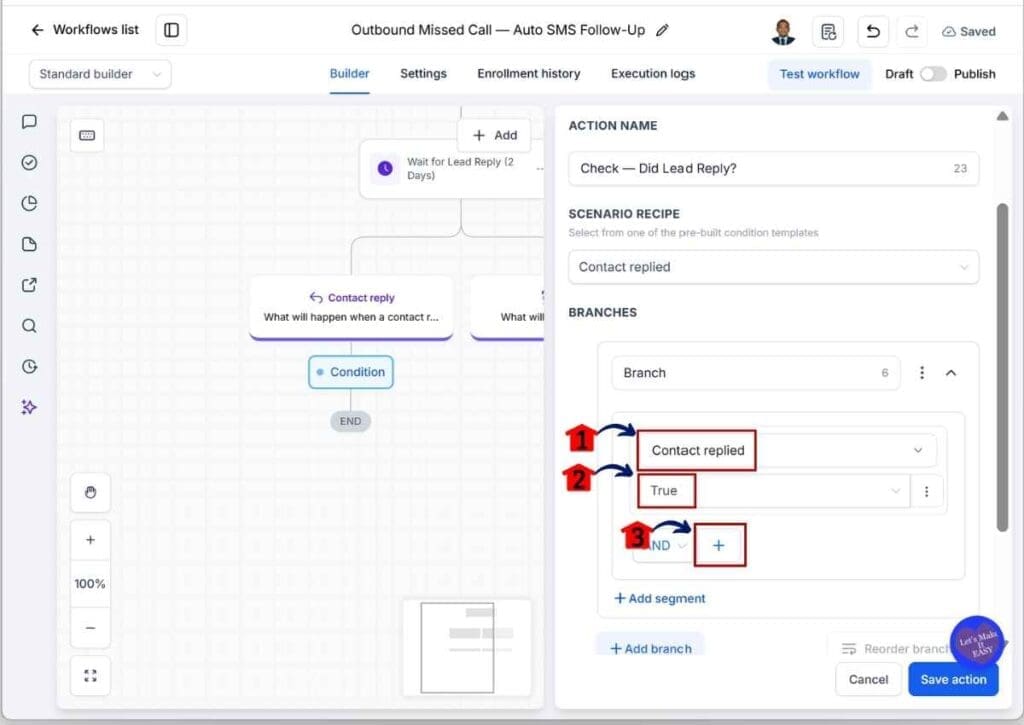Open the Enrollment history tab
The width and height of the screenshot is (1024, 725).
(x=528, y=74)
